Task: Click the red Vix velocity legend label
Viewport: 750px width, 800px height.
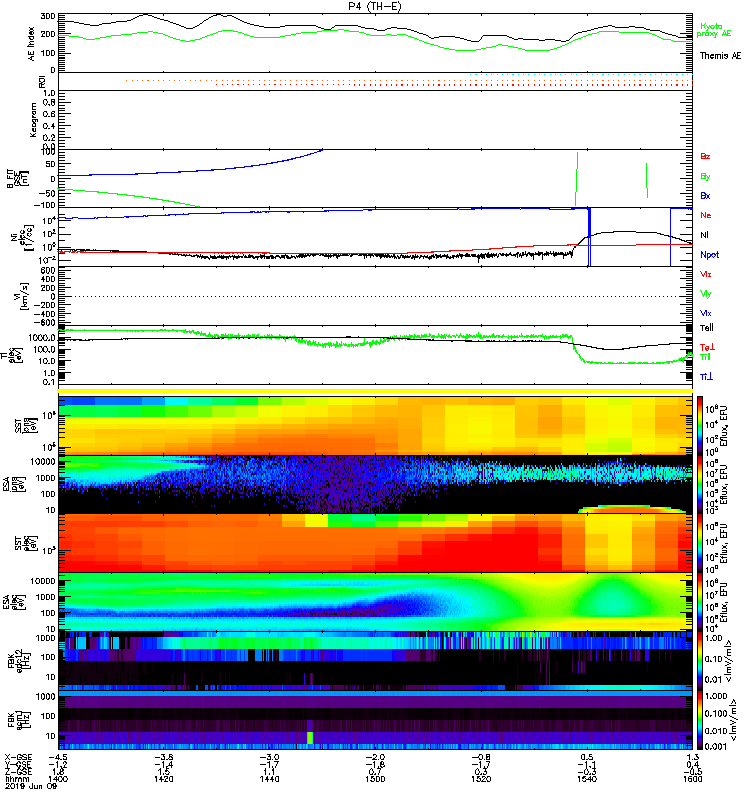Action: click(706, 274)
